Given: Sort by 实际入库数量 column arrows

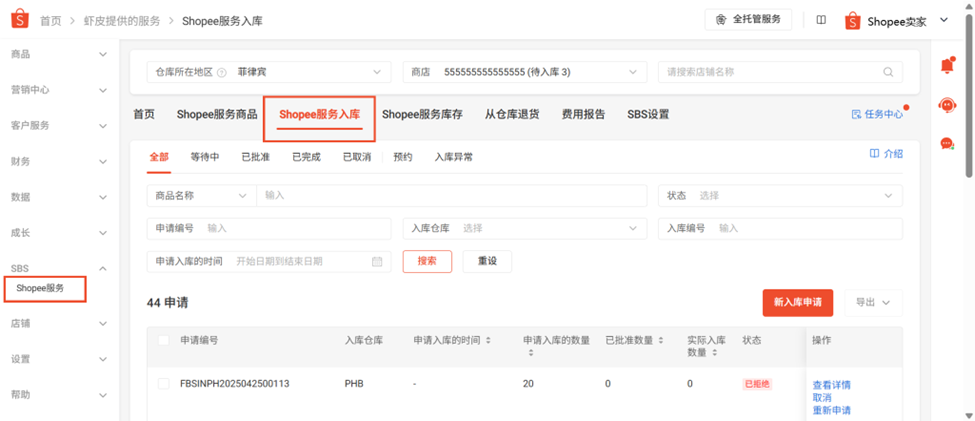Looking at the screenshot, I should pos(714,353).
